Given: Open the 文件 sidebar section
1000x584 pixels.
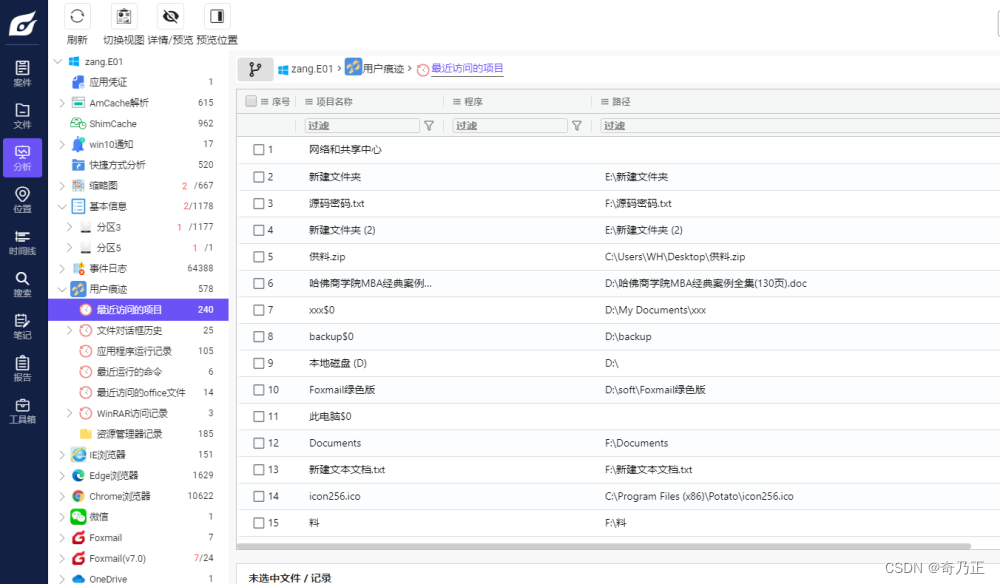Looking at the screenshot, I should pos(22,115).
